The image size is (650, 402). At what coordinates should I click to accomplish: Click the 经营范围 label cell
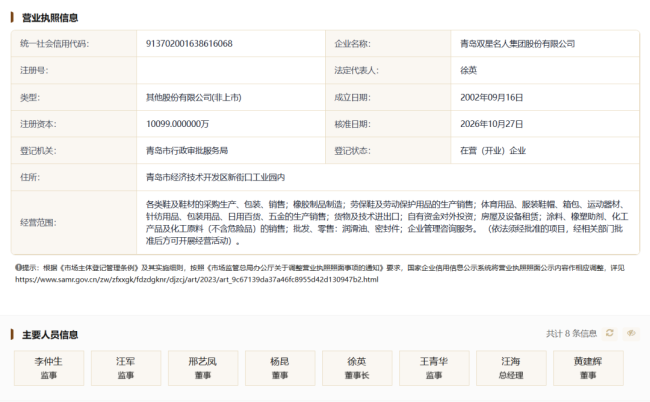(74, 223)
